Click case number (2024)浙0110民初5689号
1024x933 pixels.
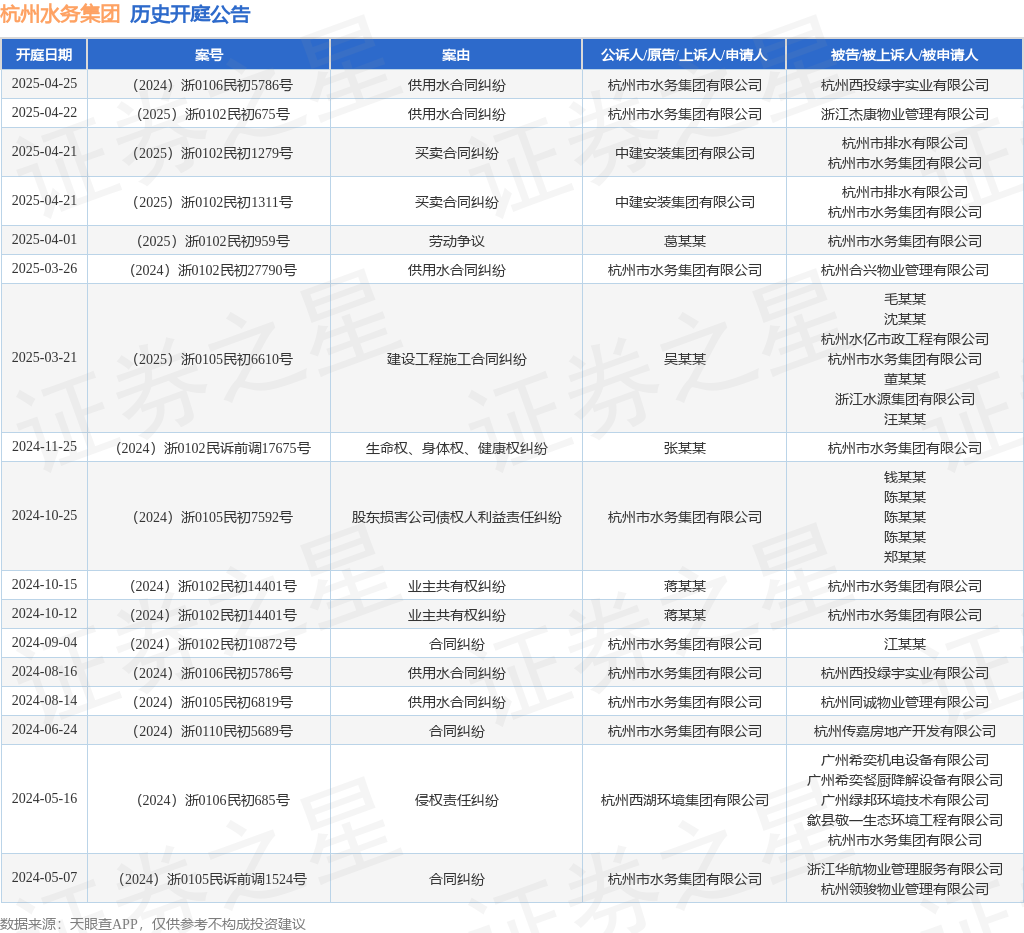click(213, 731)
